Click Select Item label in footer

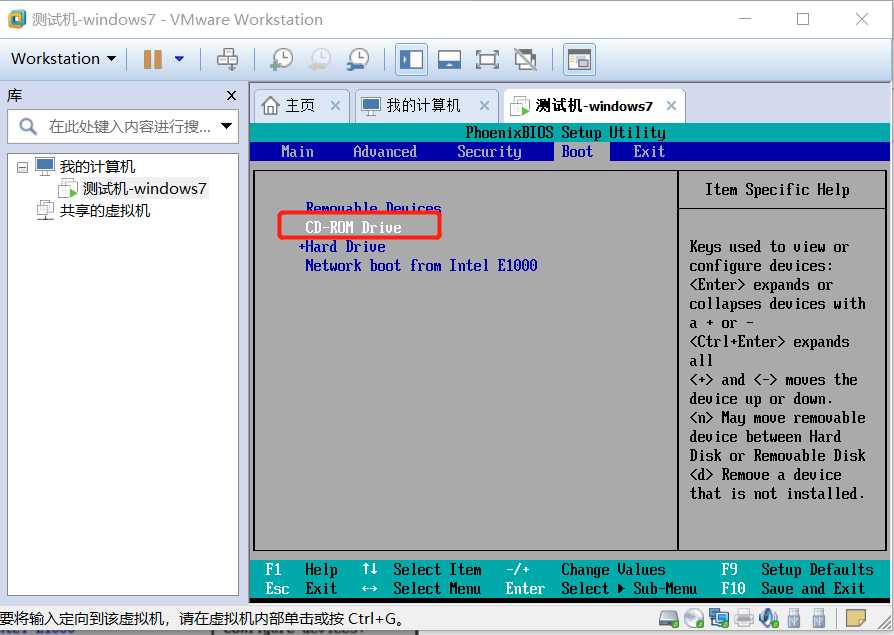437,569
